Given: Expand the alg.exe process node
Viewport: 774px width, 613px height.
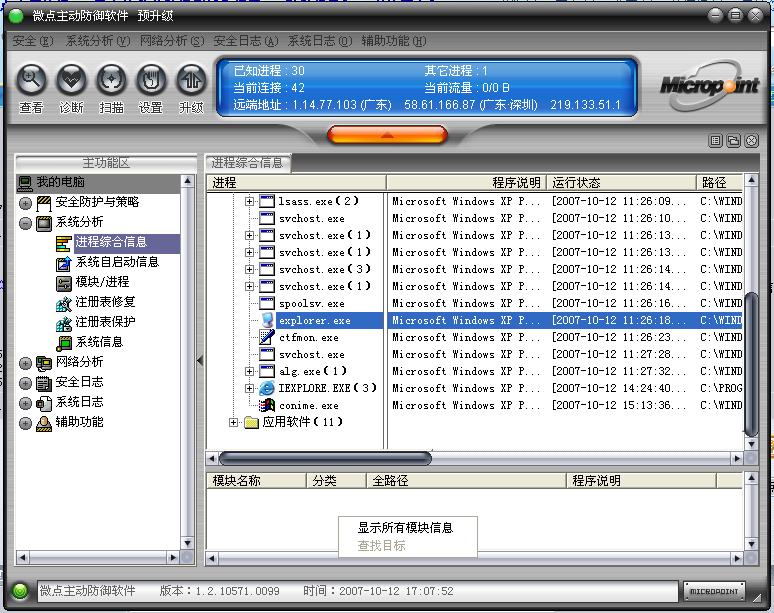Looking at the screenshot, I should pos(249,371).
